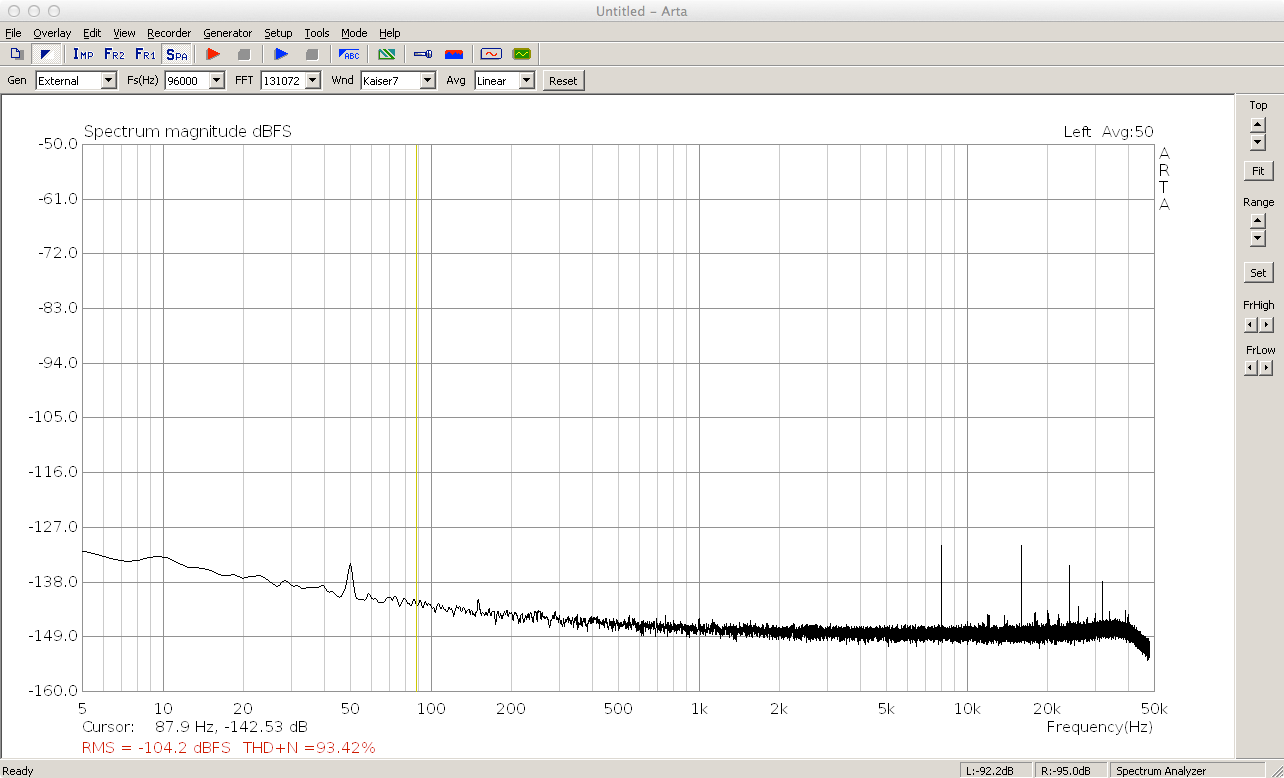
Task: Click the Cursor 87.9 Hz readout text
Action: [x=195, y=726]
